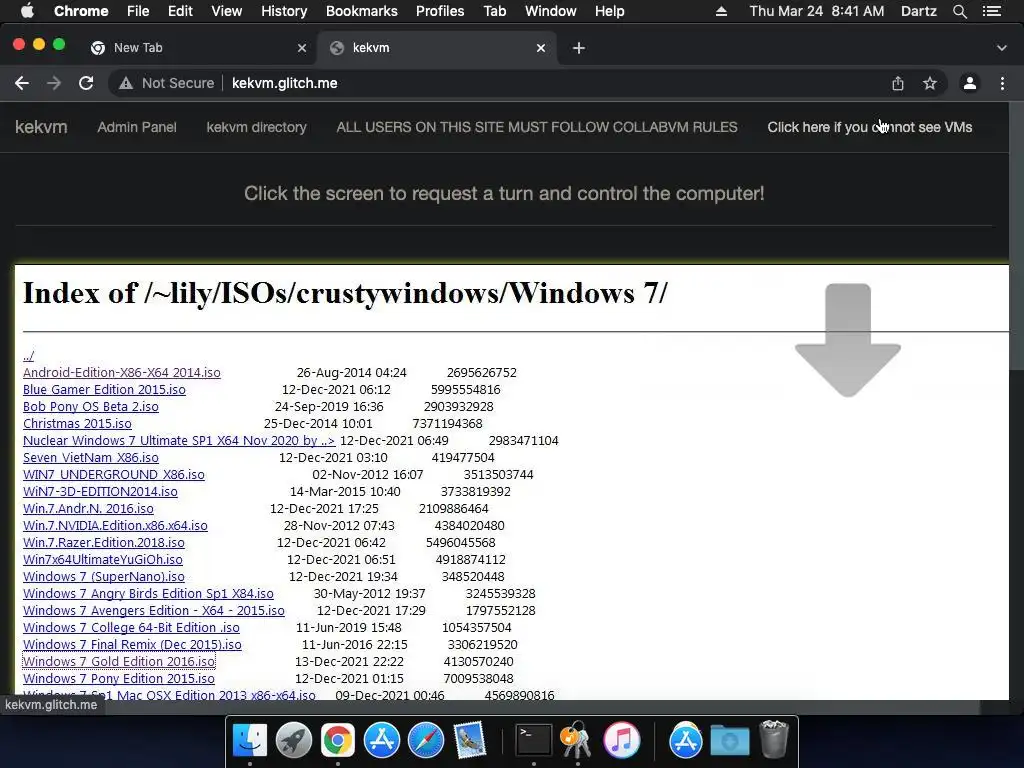
Task: Open the Edit menu
Action: coord(180,11)
